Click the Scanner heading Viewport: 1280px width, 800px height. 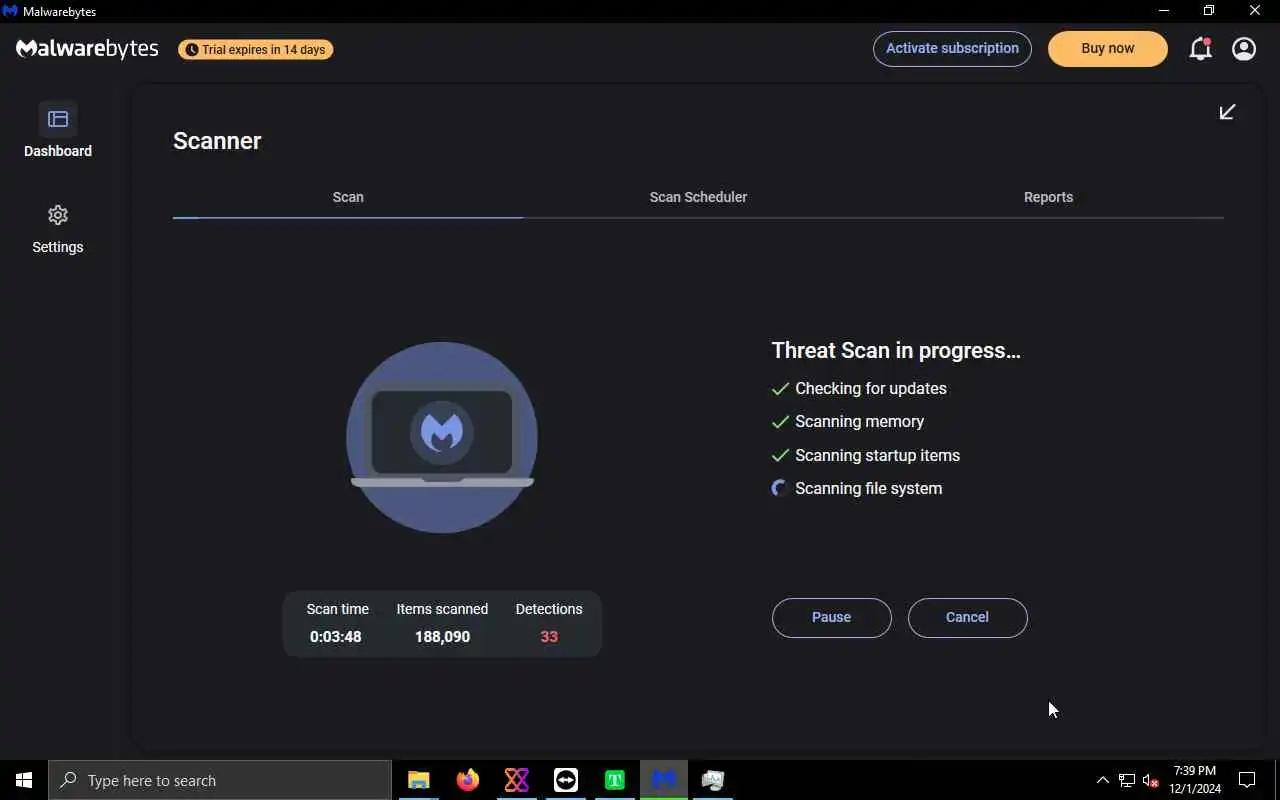point(217,141)
